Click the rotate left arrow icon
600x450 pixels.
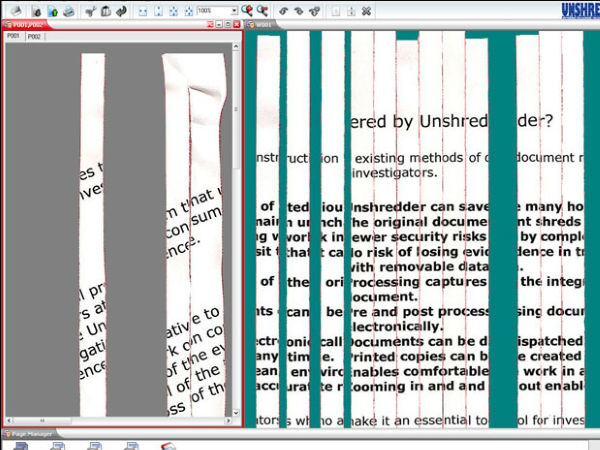[284, 10]
